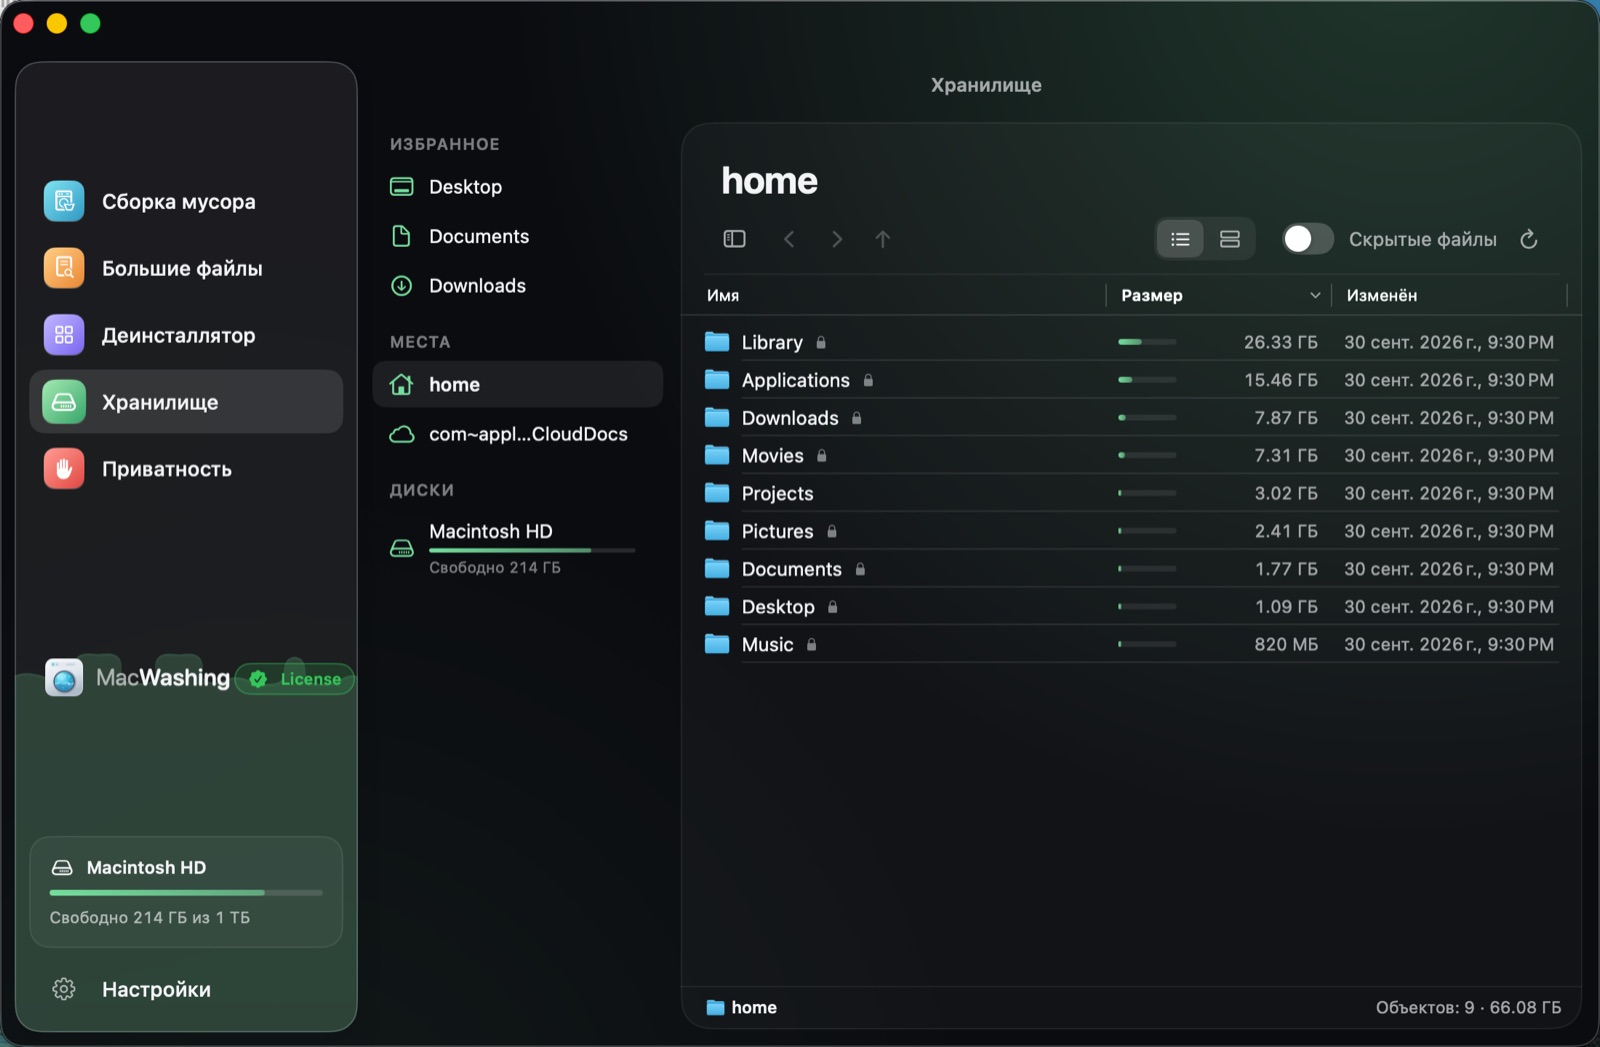Go back with the left arrow
1600x1047 pixels.
click(789, 239)
